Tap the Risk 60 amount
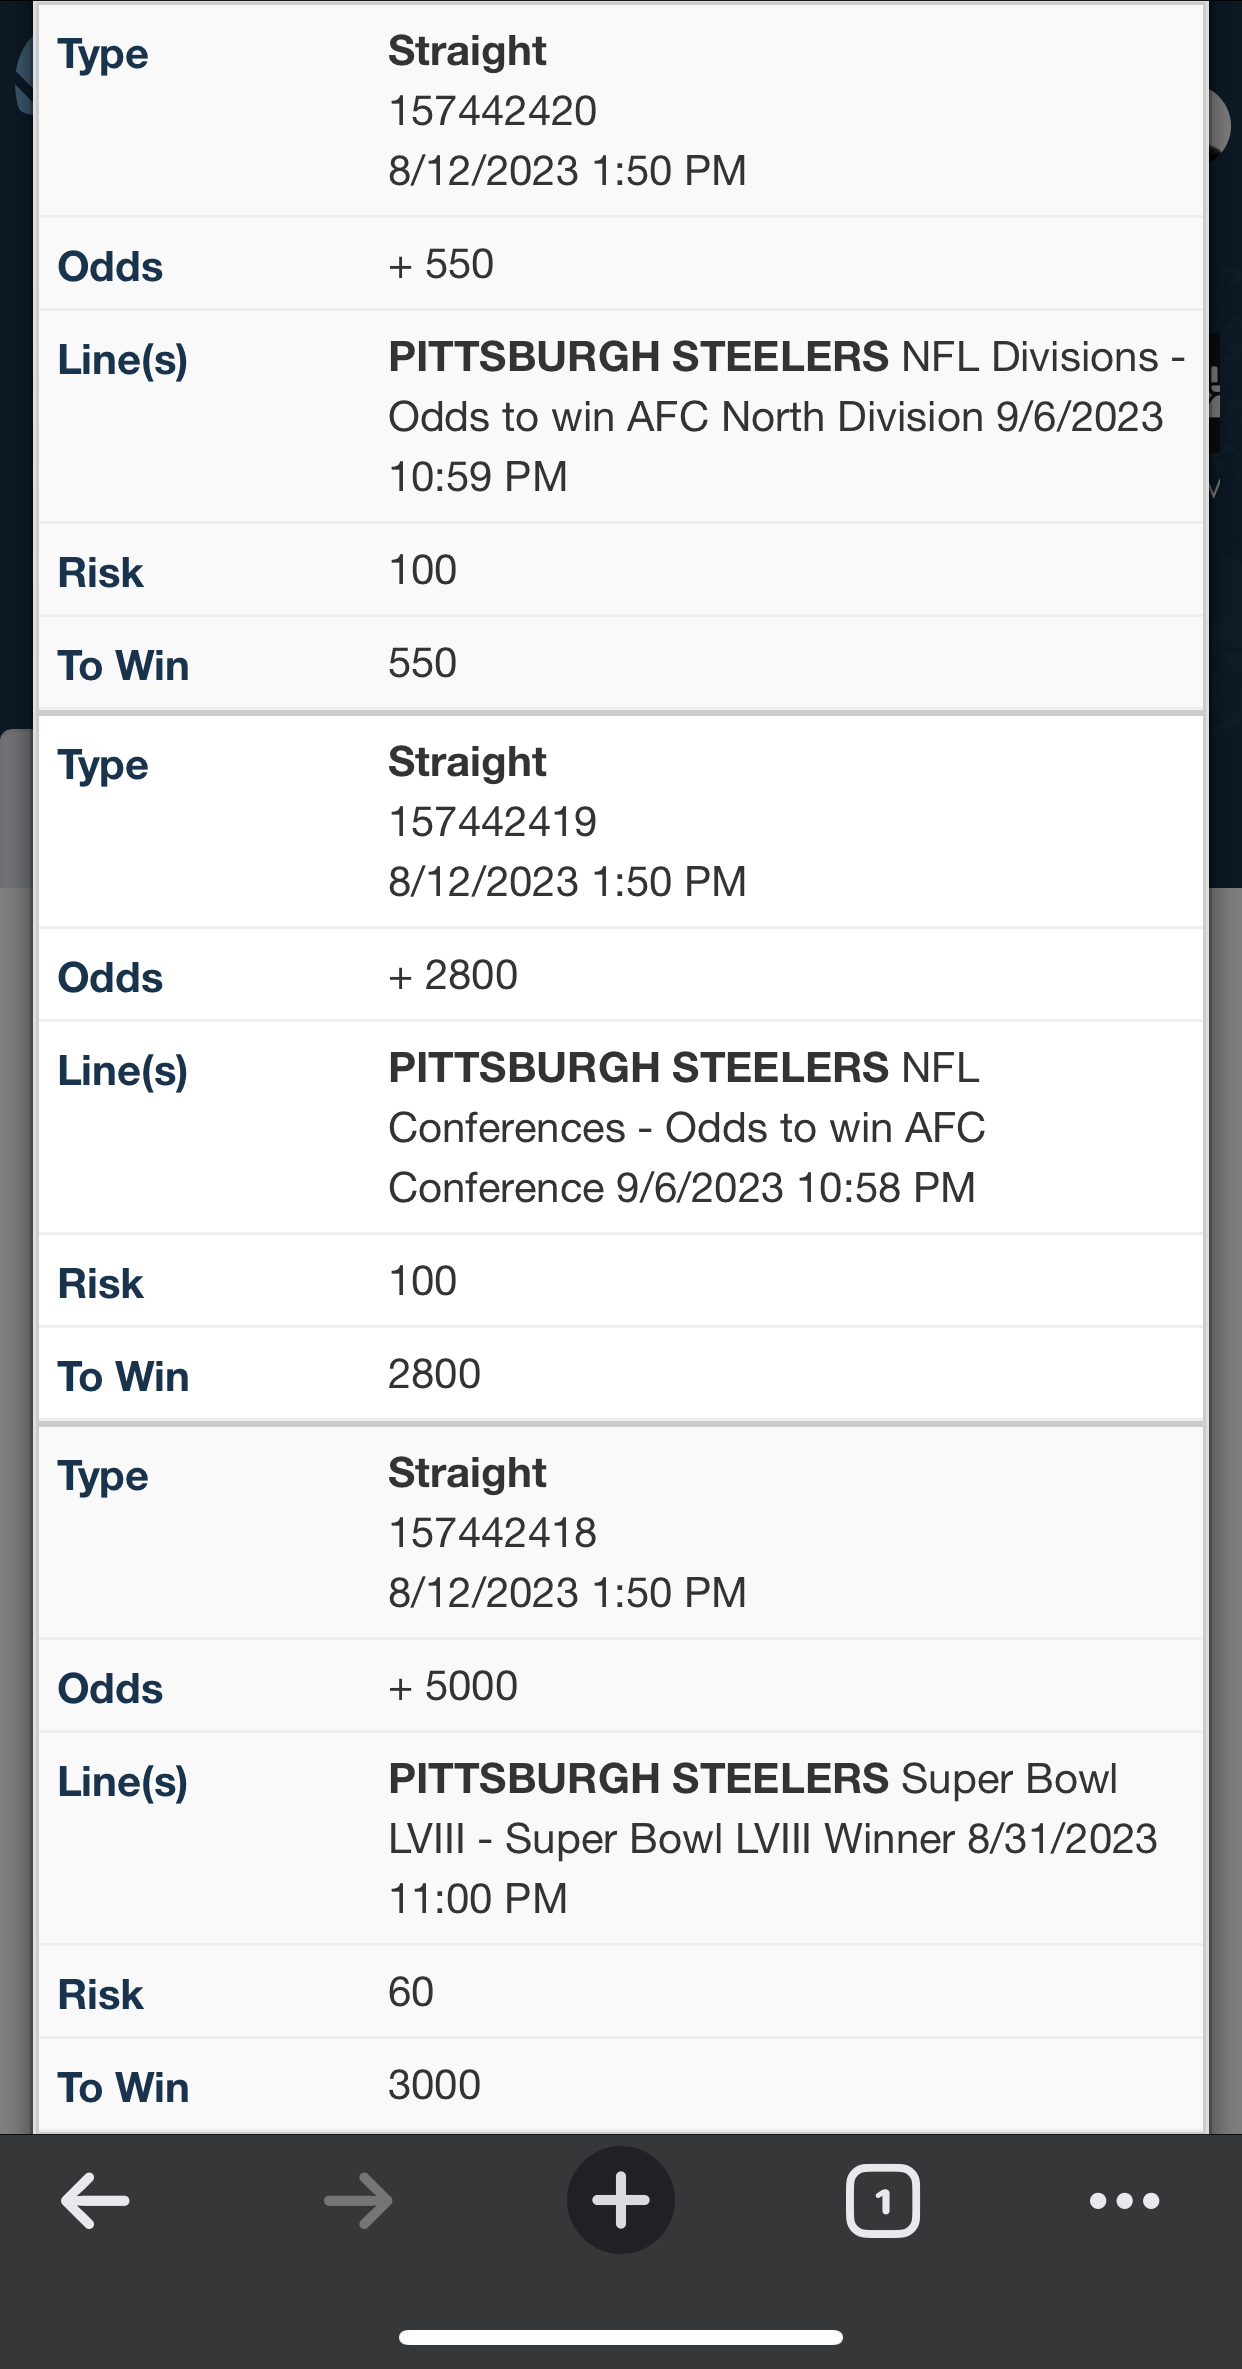This screenshot has width=1242, height=2369. coord(411,1992)
